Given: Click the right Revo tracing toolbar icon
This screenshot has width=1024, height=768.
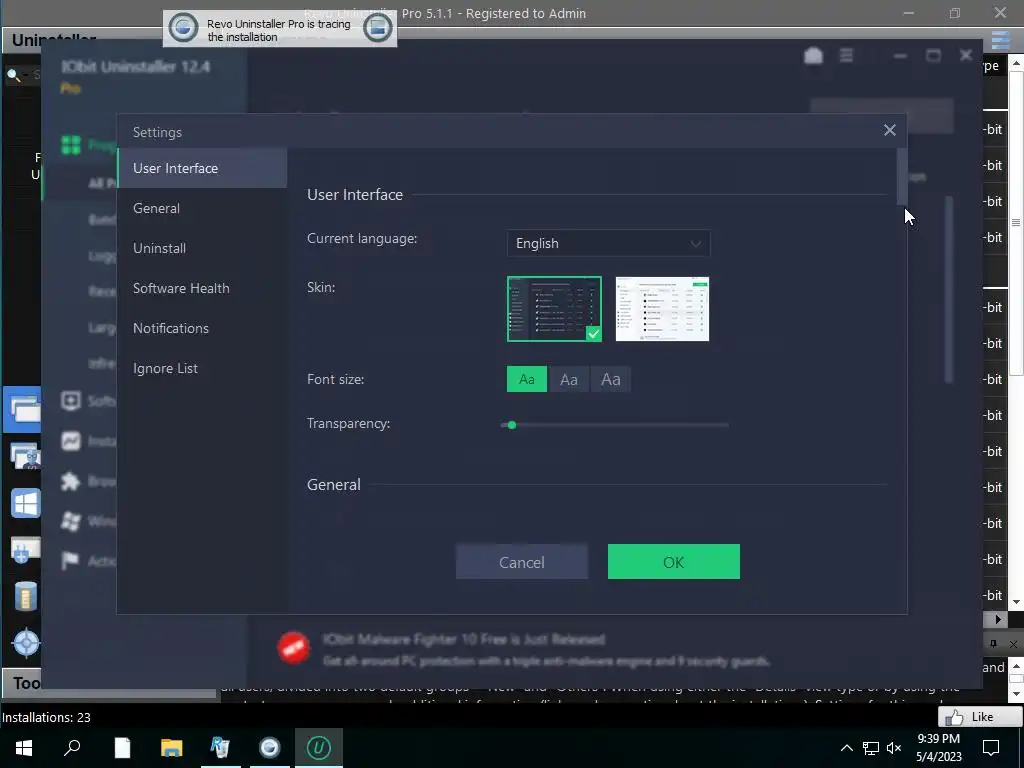Looking at the screenshot, I should coord(377,29).
